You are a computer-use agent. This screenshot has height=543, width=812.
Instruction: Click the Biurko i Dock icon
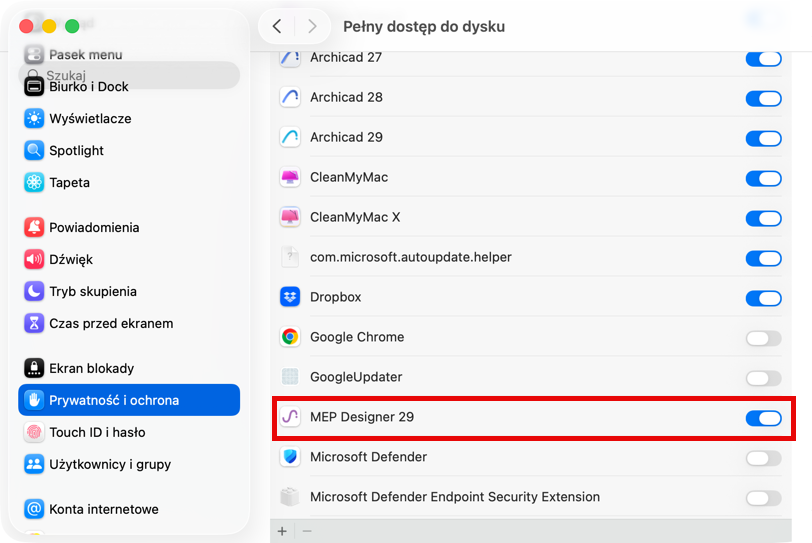click(x=34, y=86)
